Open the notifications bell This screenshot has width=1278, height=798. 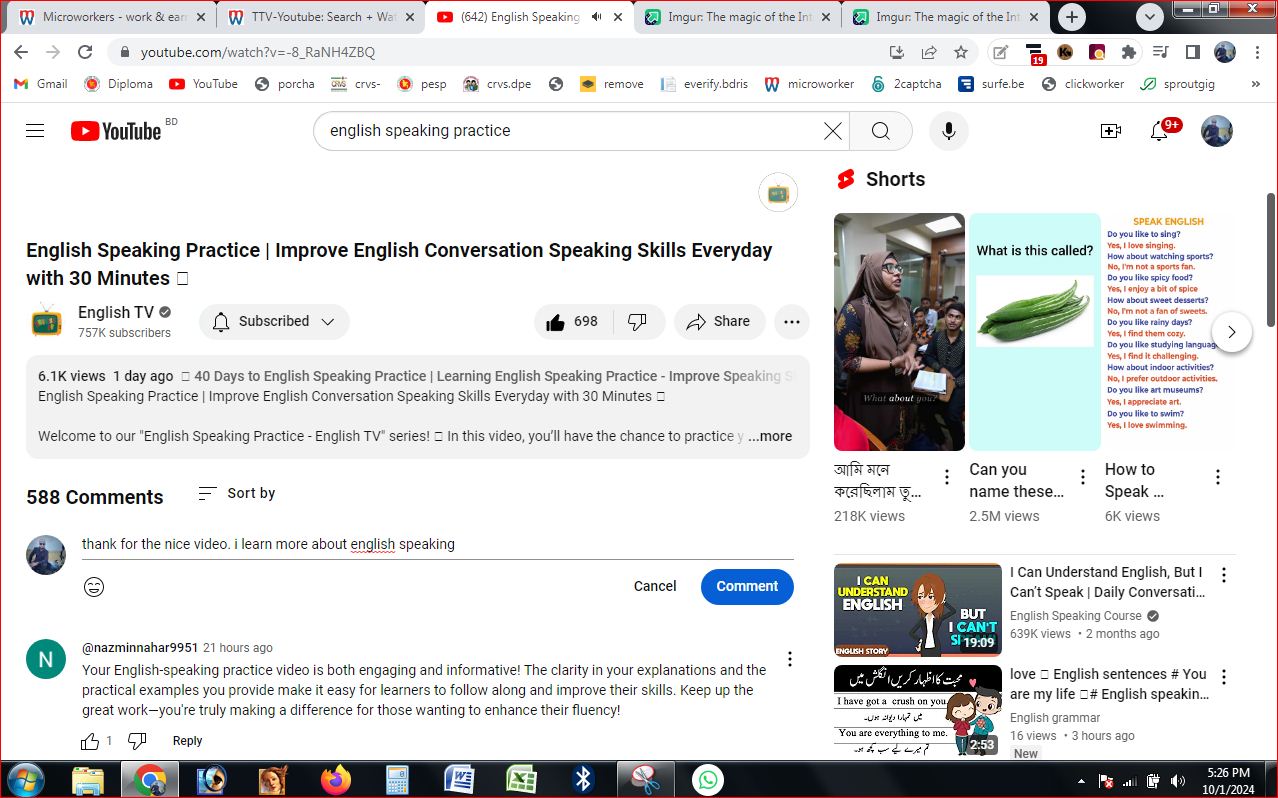1160,131
